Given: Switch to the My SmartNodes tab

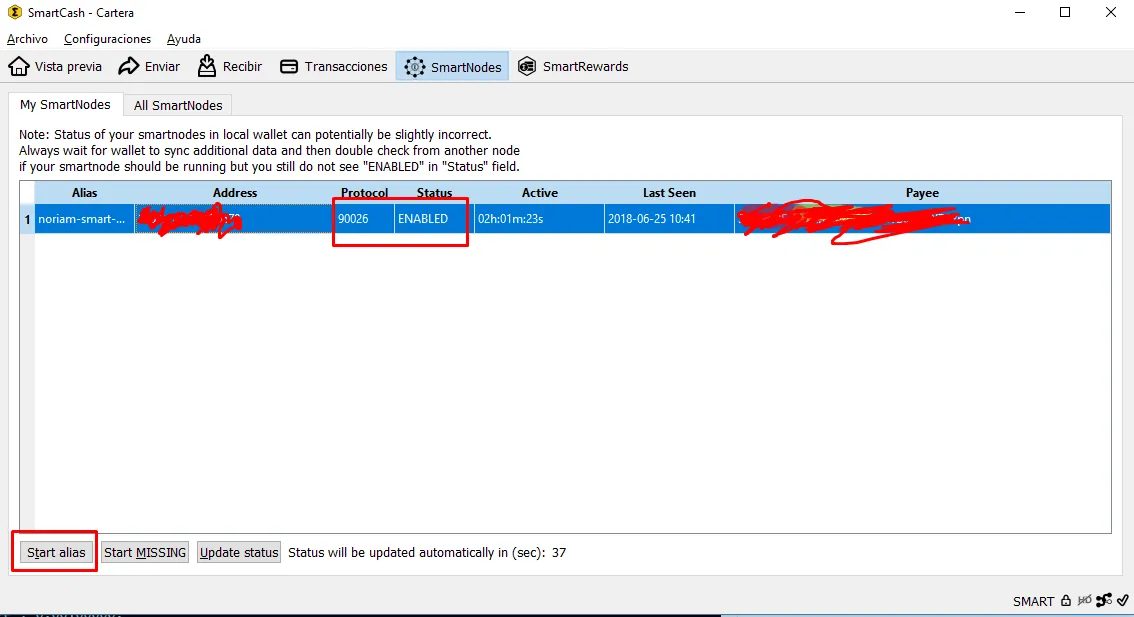Looking at the screenshot, I should [x=65, y=104].
